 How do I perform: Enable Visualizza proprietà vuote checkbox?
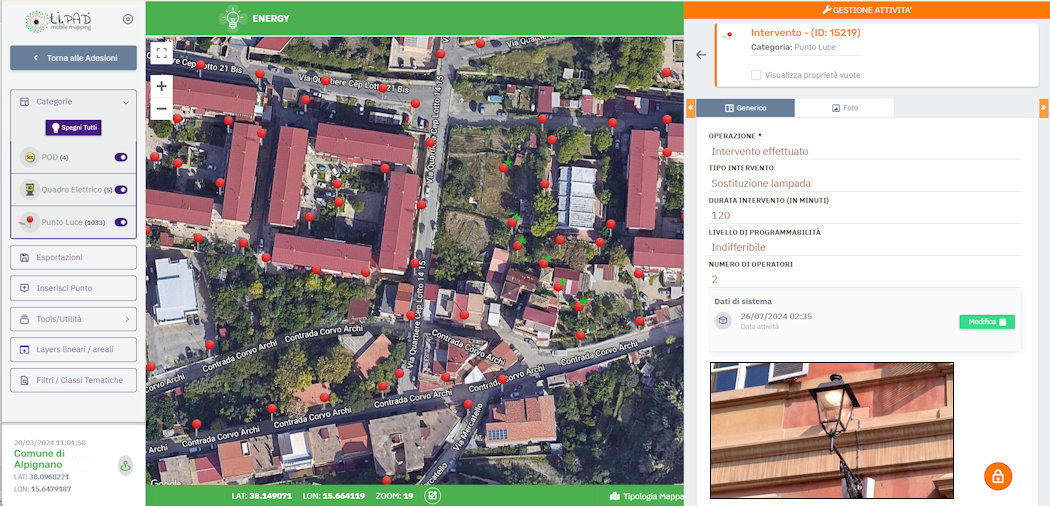point(756,75)
